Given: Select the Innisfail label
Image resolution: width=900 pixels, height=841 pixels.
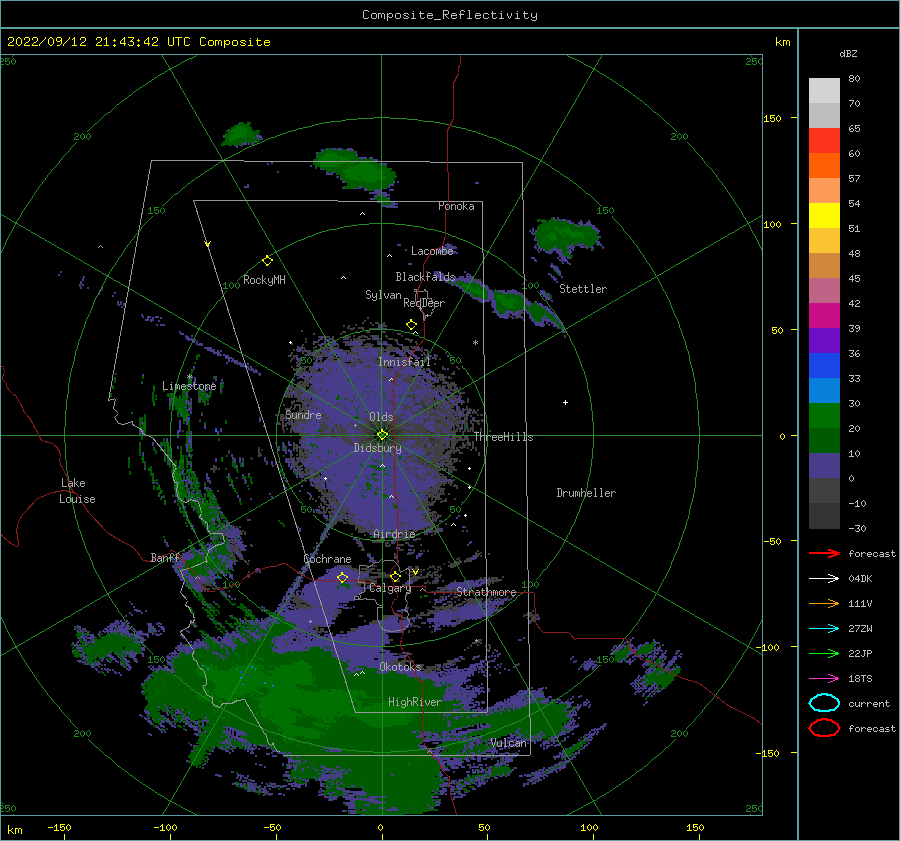Looking at the screenshot, I should tap(404, 362).
